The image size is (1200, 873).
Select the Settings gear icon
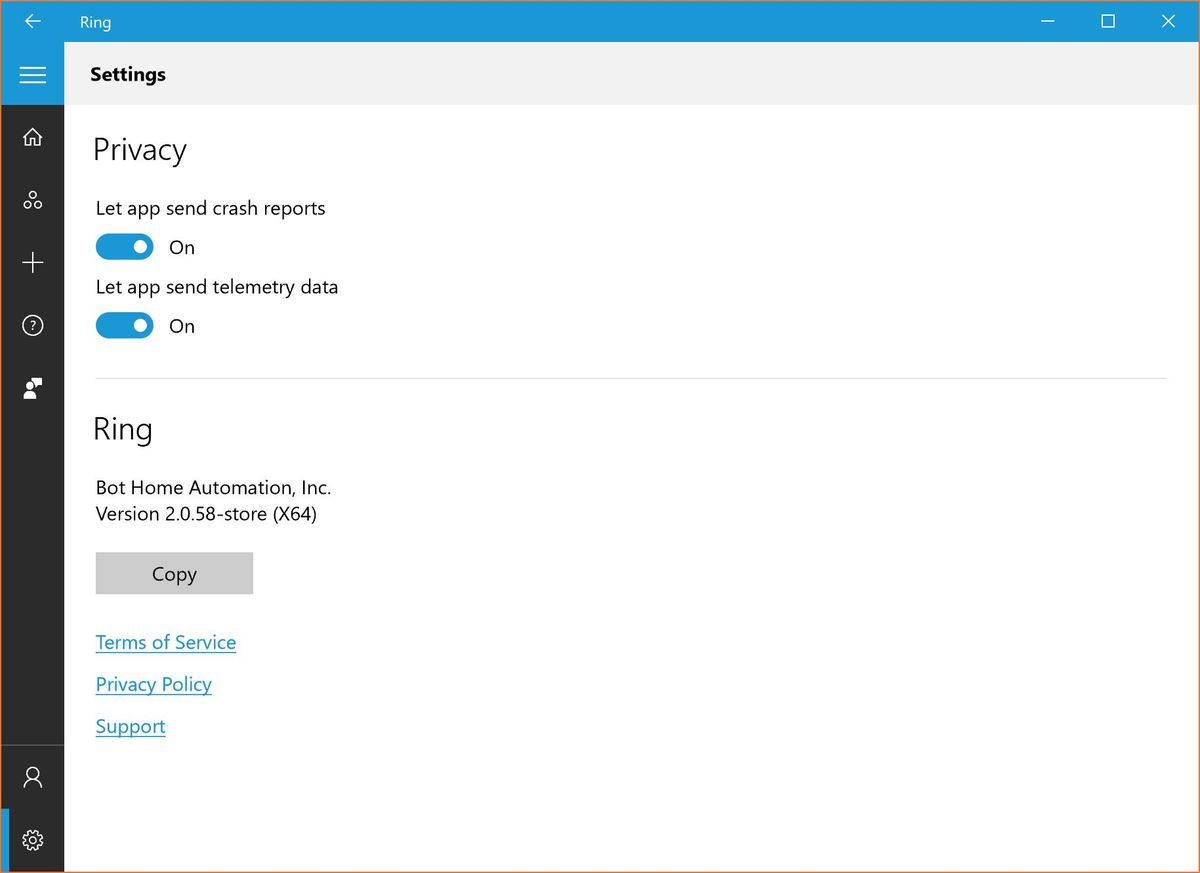coord(32,840)
